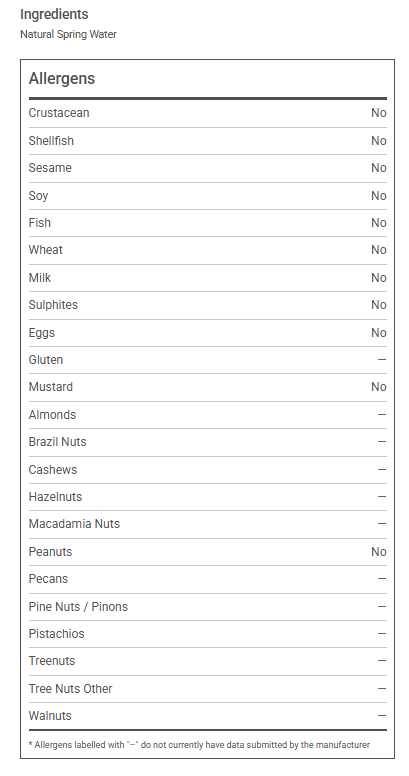
Task: Click the Wheat allergen label
Action: (x=46, y=250)
